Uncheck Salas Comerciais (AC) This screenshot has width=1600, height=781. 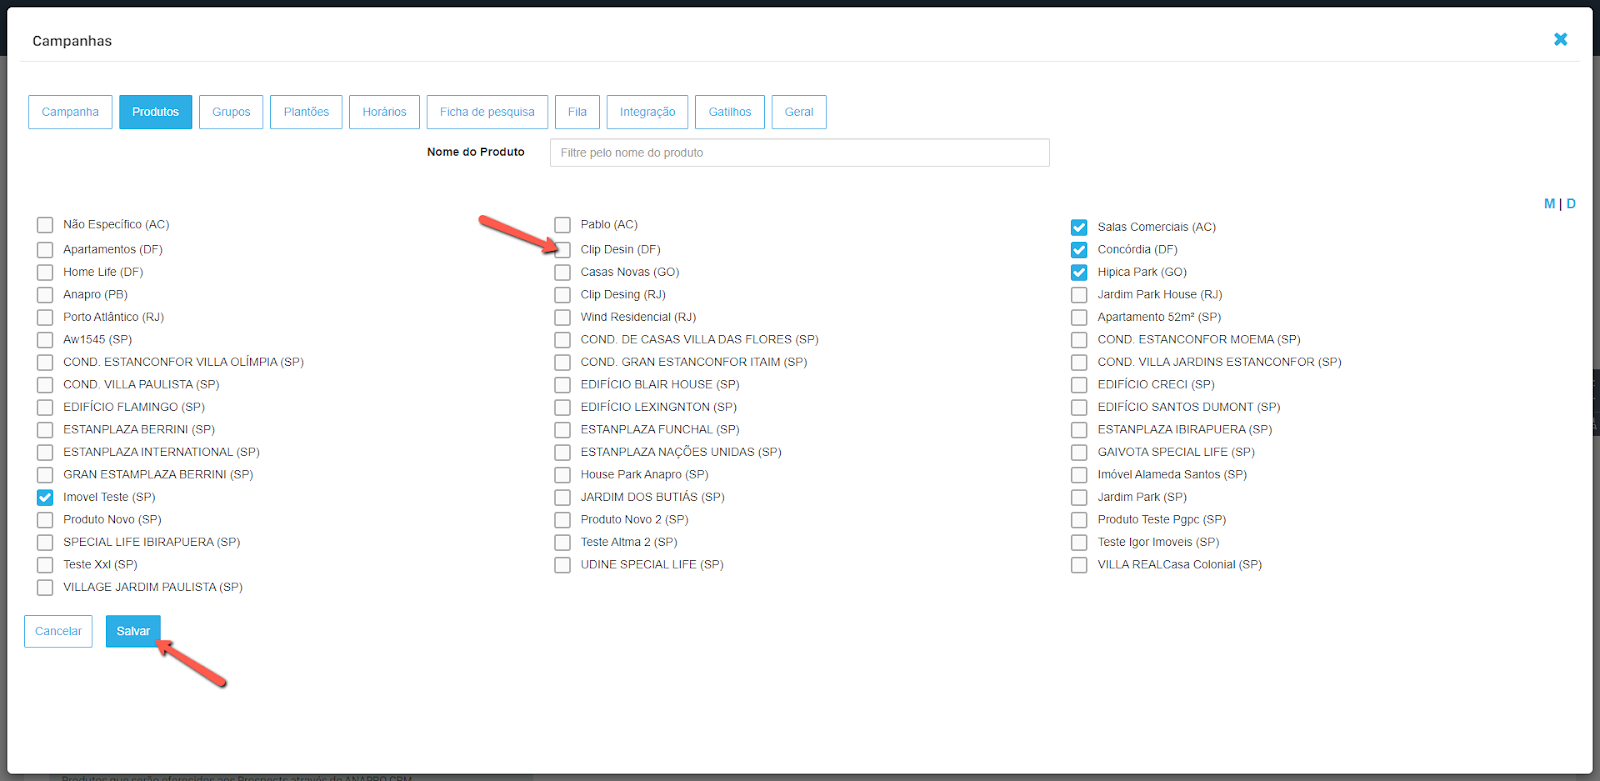click(1079, 227)
